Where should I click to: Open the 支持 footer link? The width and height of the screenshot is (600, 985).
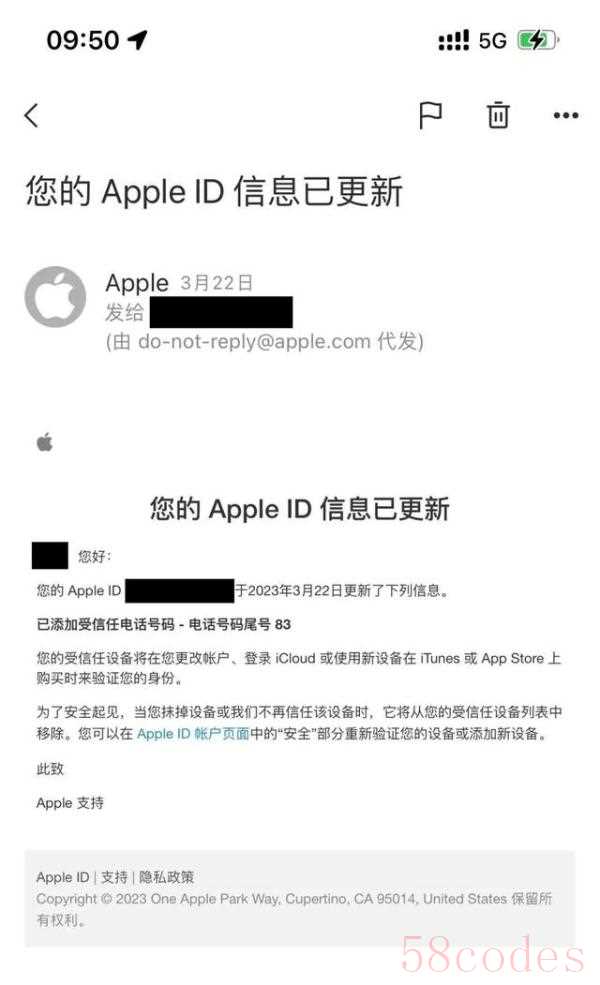pos(114,877)
